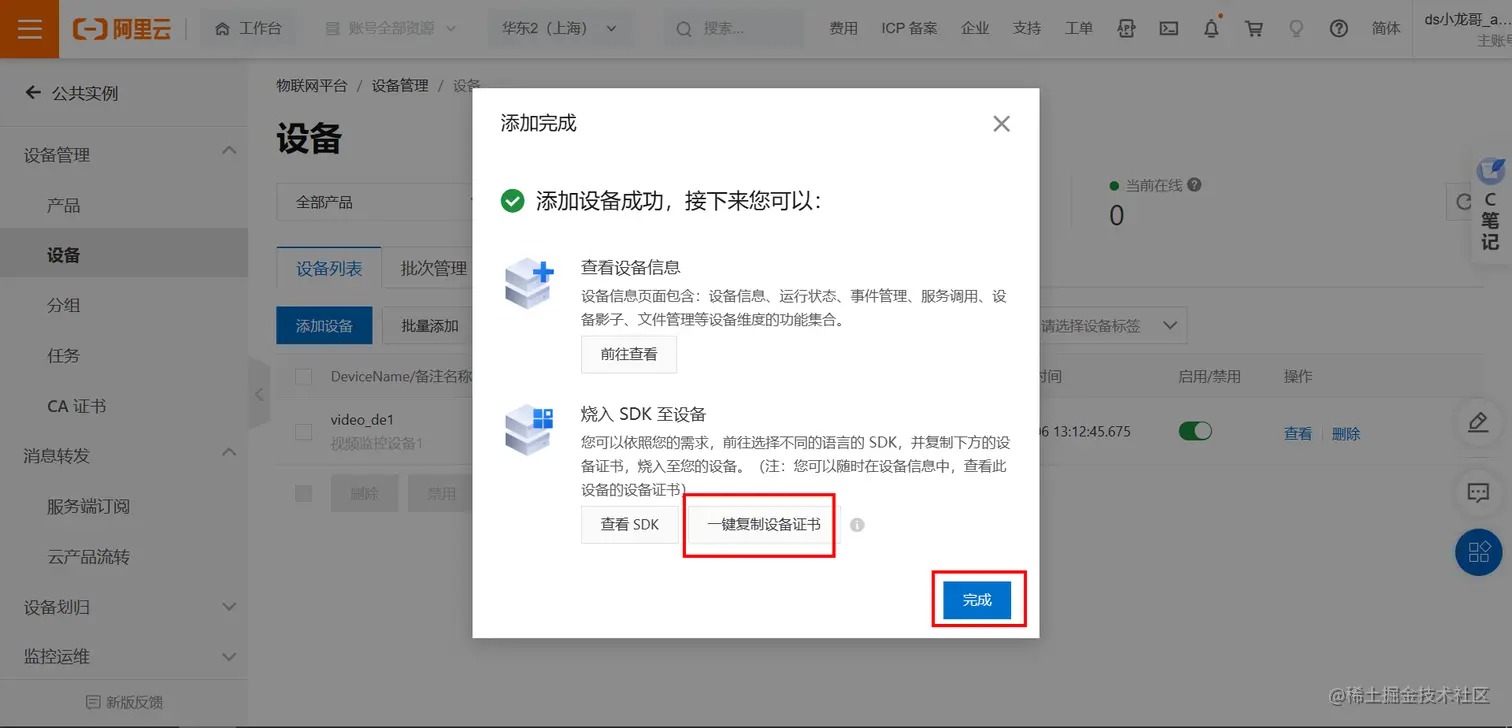Click the 物联网平台 breadcrumb
This screenshot has width=1512, height=728.
312,86
